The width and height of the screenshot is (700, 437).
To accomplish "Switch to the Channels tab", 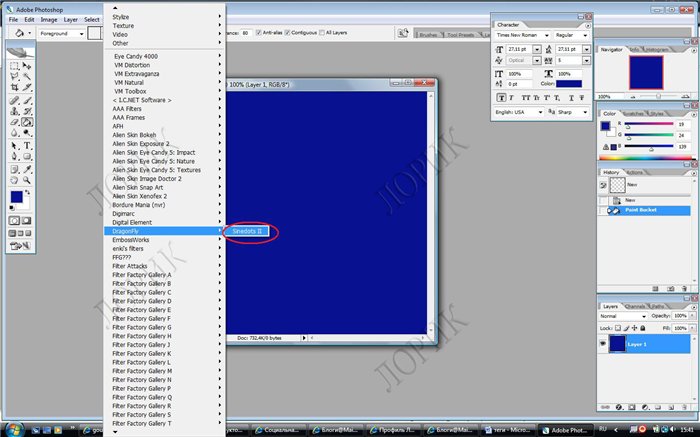I will 635,306.
